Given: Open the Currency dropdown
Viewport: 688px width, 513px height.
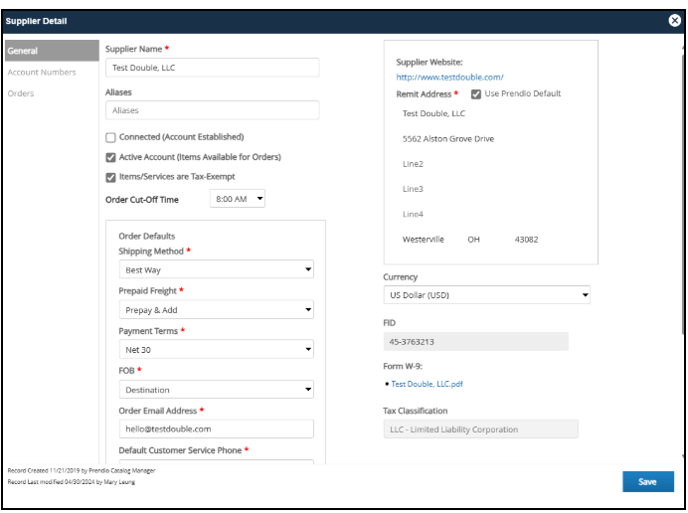Looking at the screenshot, I should point(486,296).
